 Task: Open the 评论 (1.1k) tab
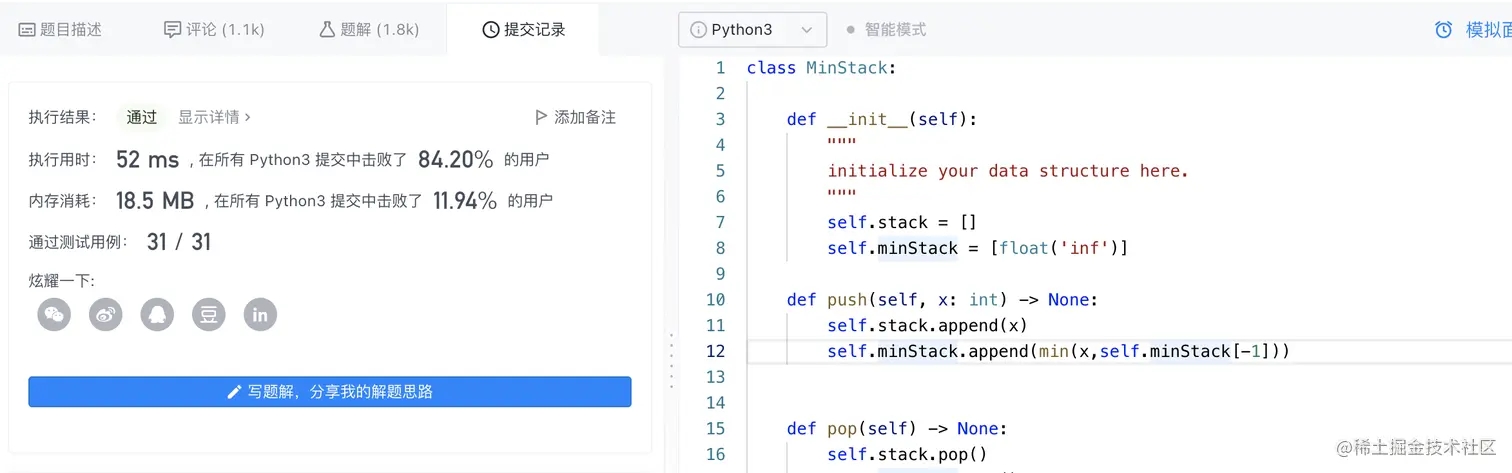click(214, 30)
